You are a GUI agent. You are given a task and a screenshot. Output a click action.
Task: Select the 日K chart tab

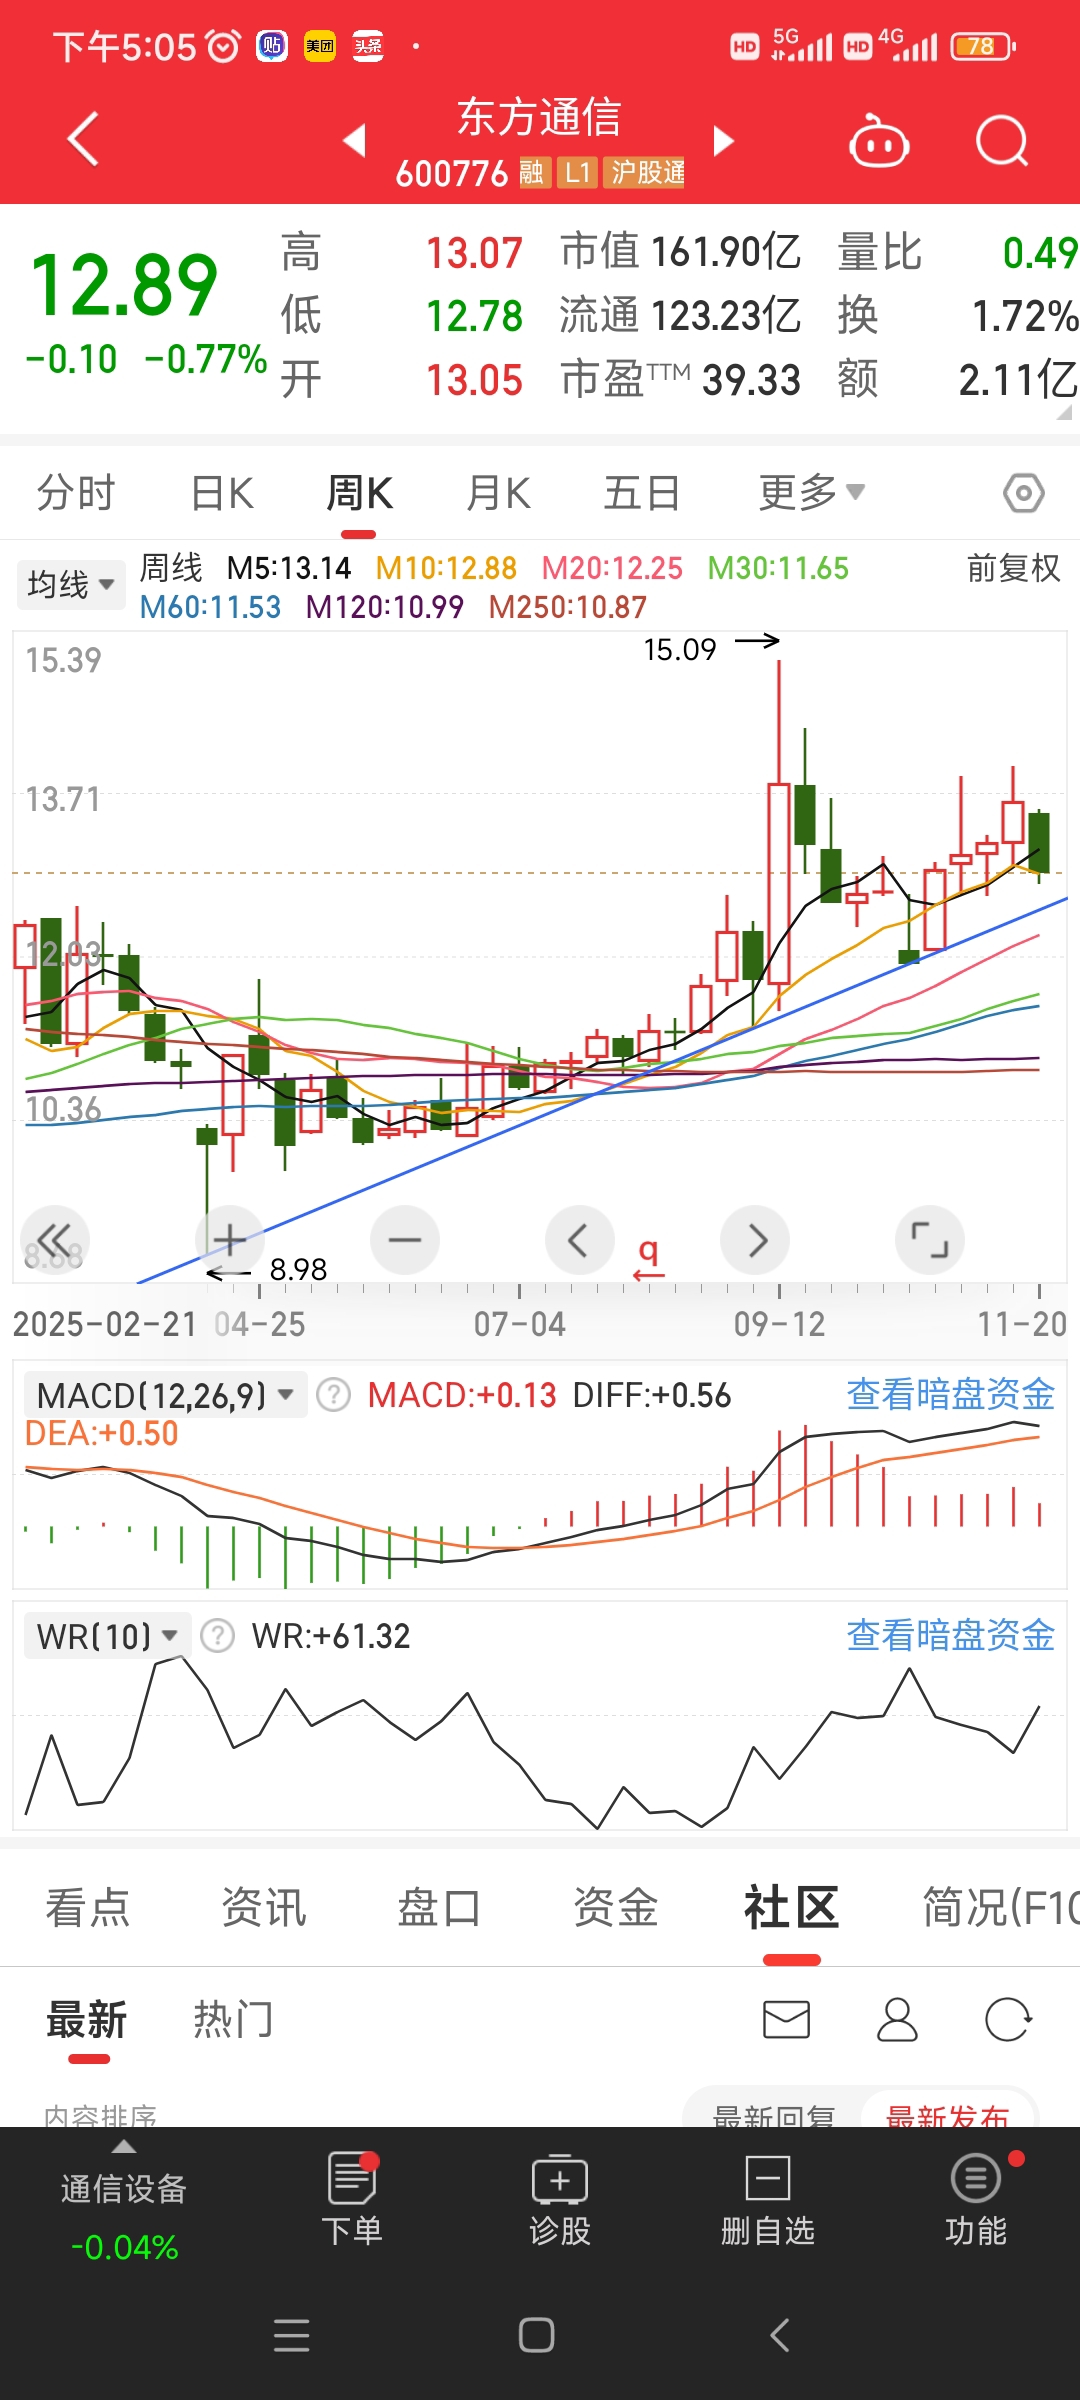click(x=222, y=493)
